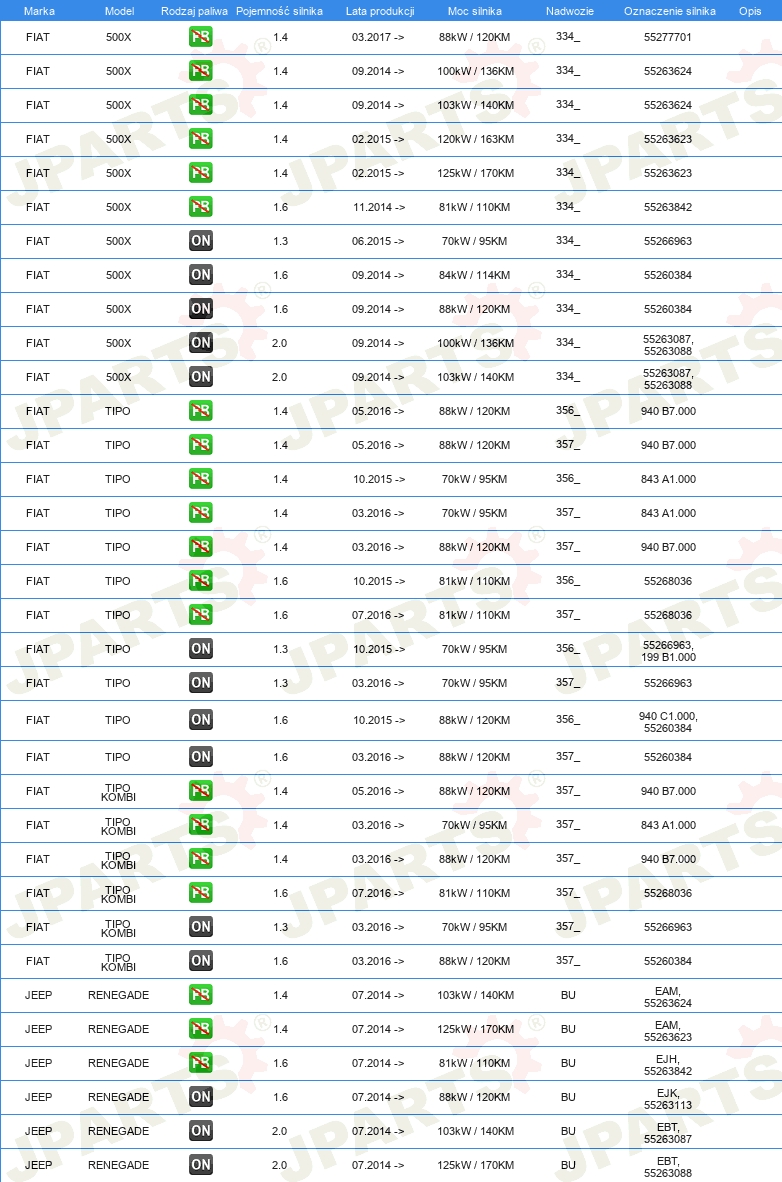Click the petrol icon for Jeep Renegade 1.4 125kW / 170KM
The height and width of the screenshot is (1182, 782).
click(201, 1028)
